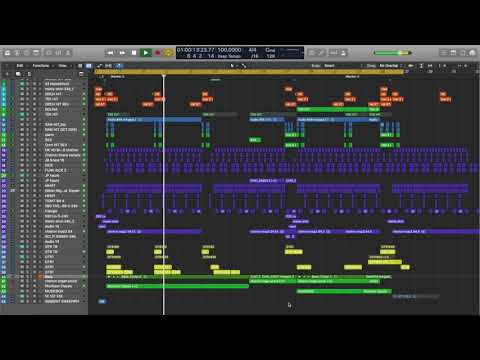
Task: Toggle Show Flex button
Action: 108,66
